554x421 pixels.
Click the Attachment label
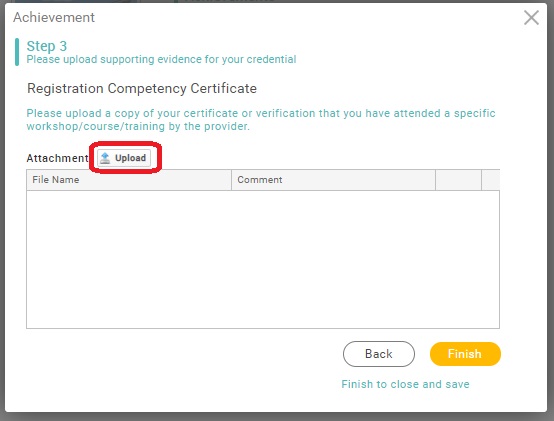click(58, 158)
